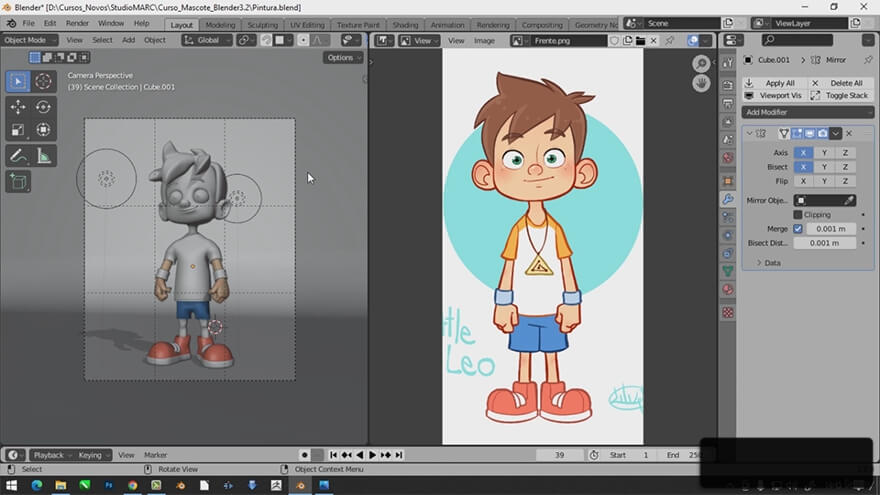
Task: Collapse the Mirror modifier panel
Action: pos(749,134)
